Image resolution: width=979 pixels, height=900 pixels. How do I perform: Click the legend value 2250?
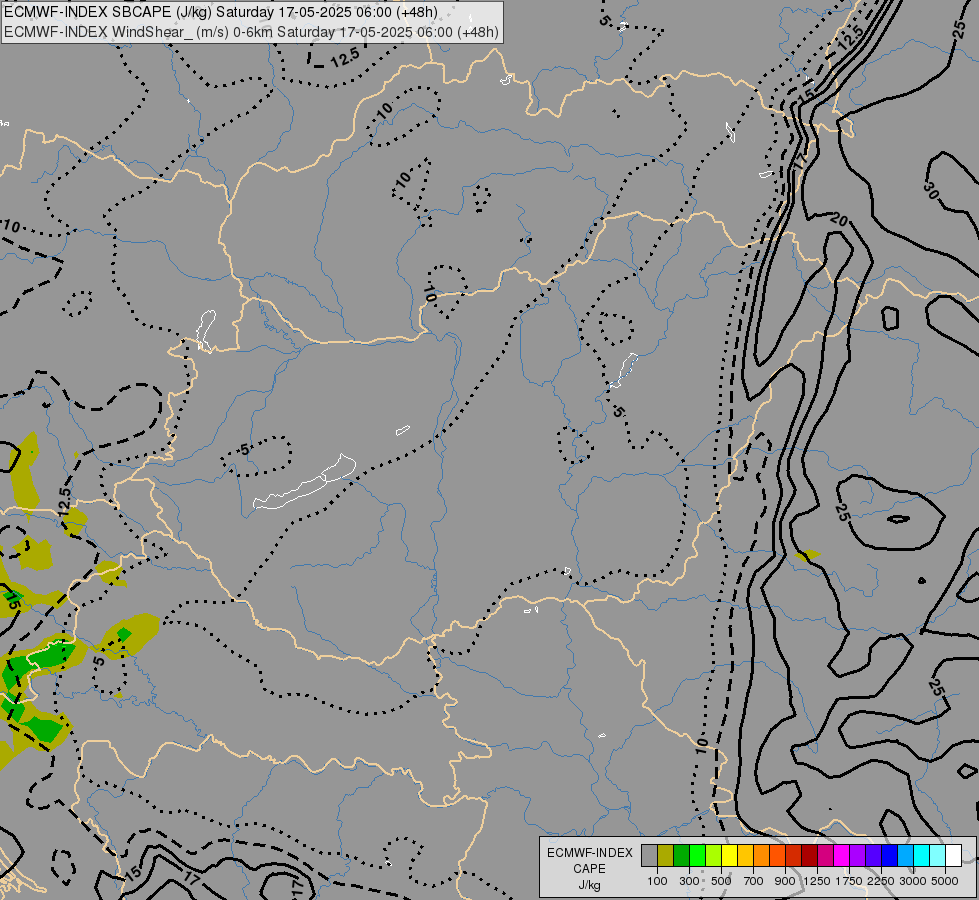coord(881,881)
